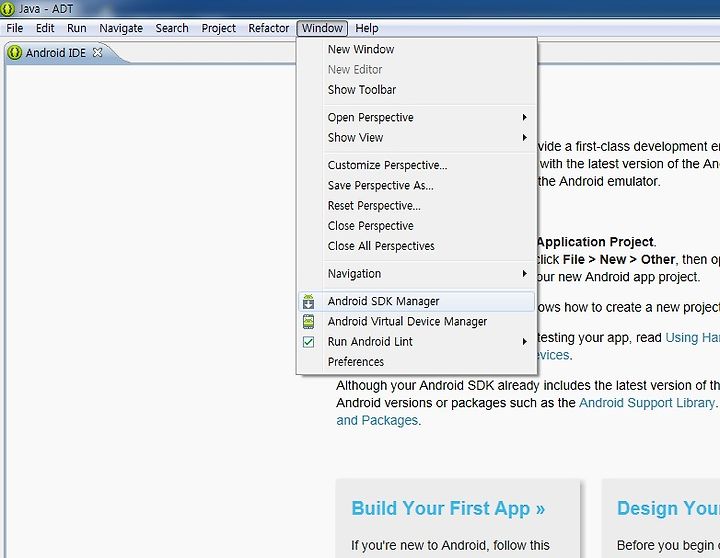Click the 'Before you begin' text
Image resolution: width=720 pixels, height=558 pixels.
coord(668,545)
